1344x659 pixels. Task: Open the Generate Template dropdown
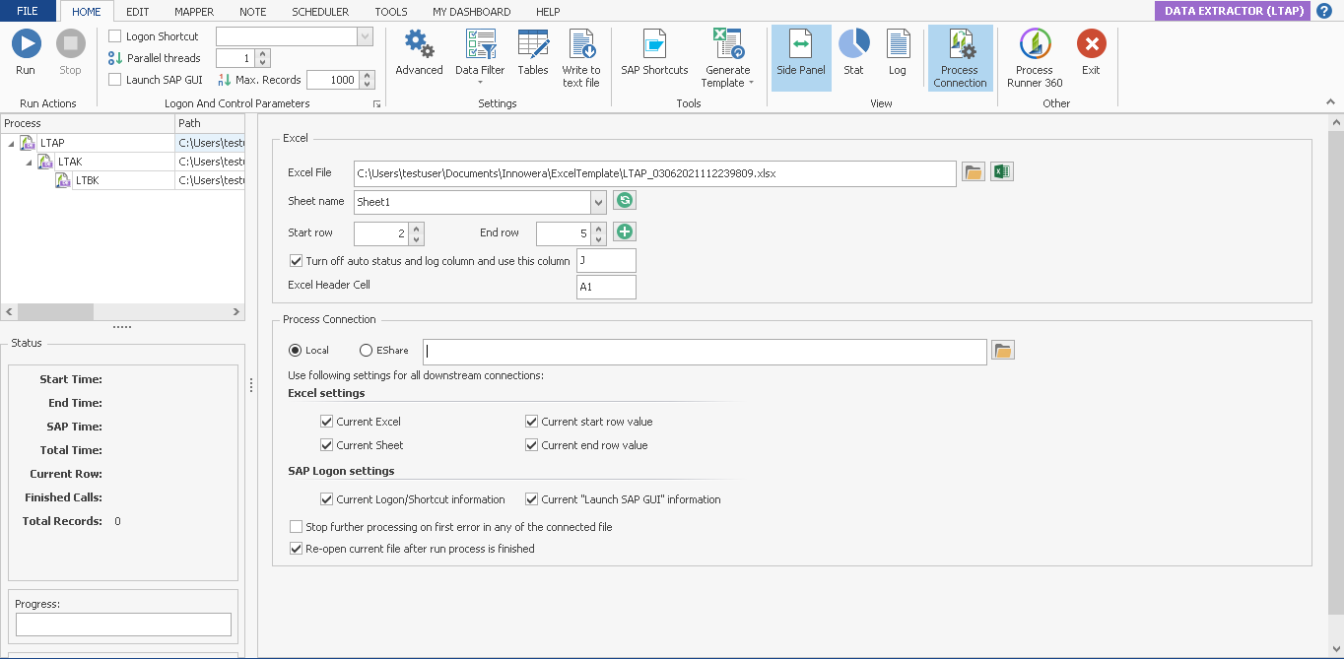click(727, 77)
